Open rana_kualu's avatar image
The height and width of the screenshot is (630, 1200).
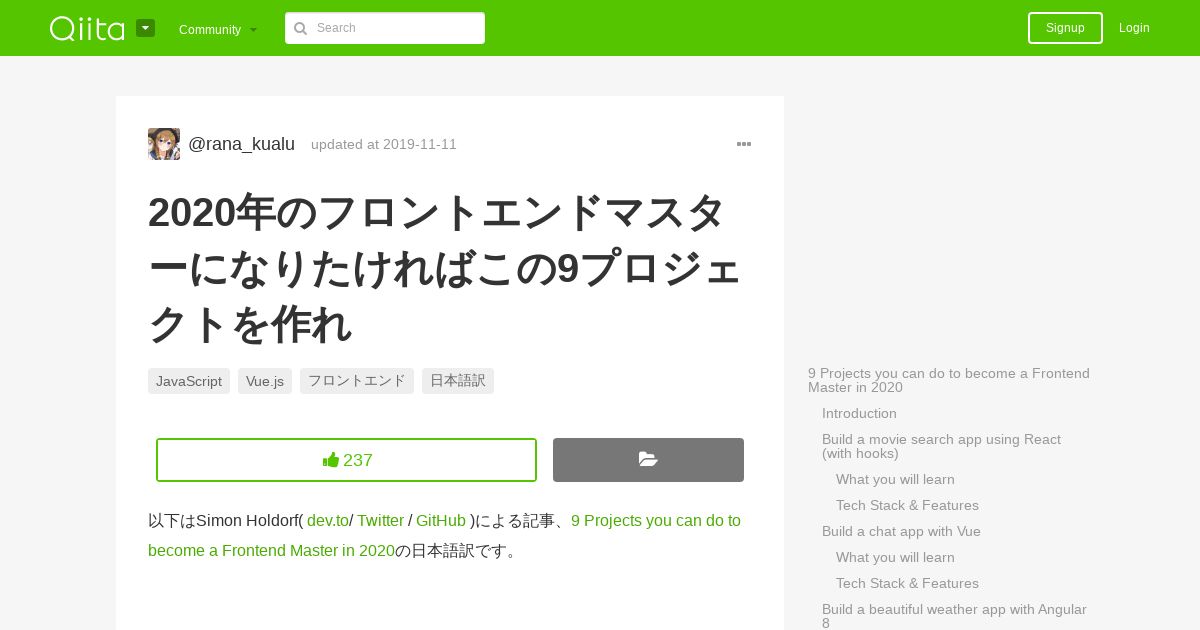pyautogui.click(x=164, y=144)
